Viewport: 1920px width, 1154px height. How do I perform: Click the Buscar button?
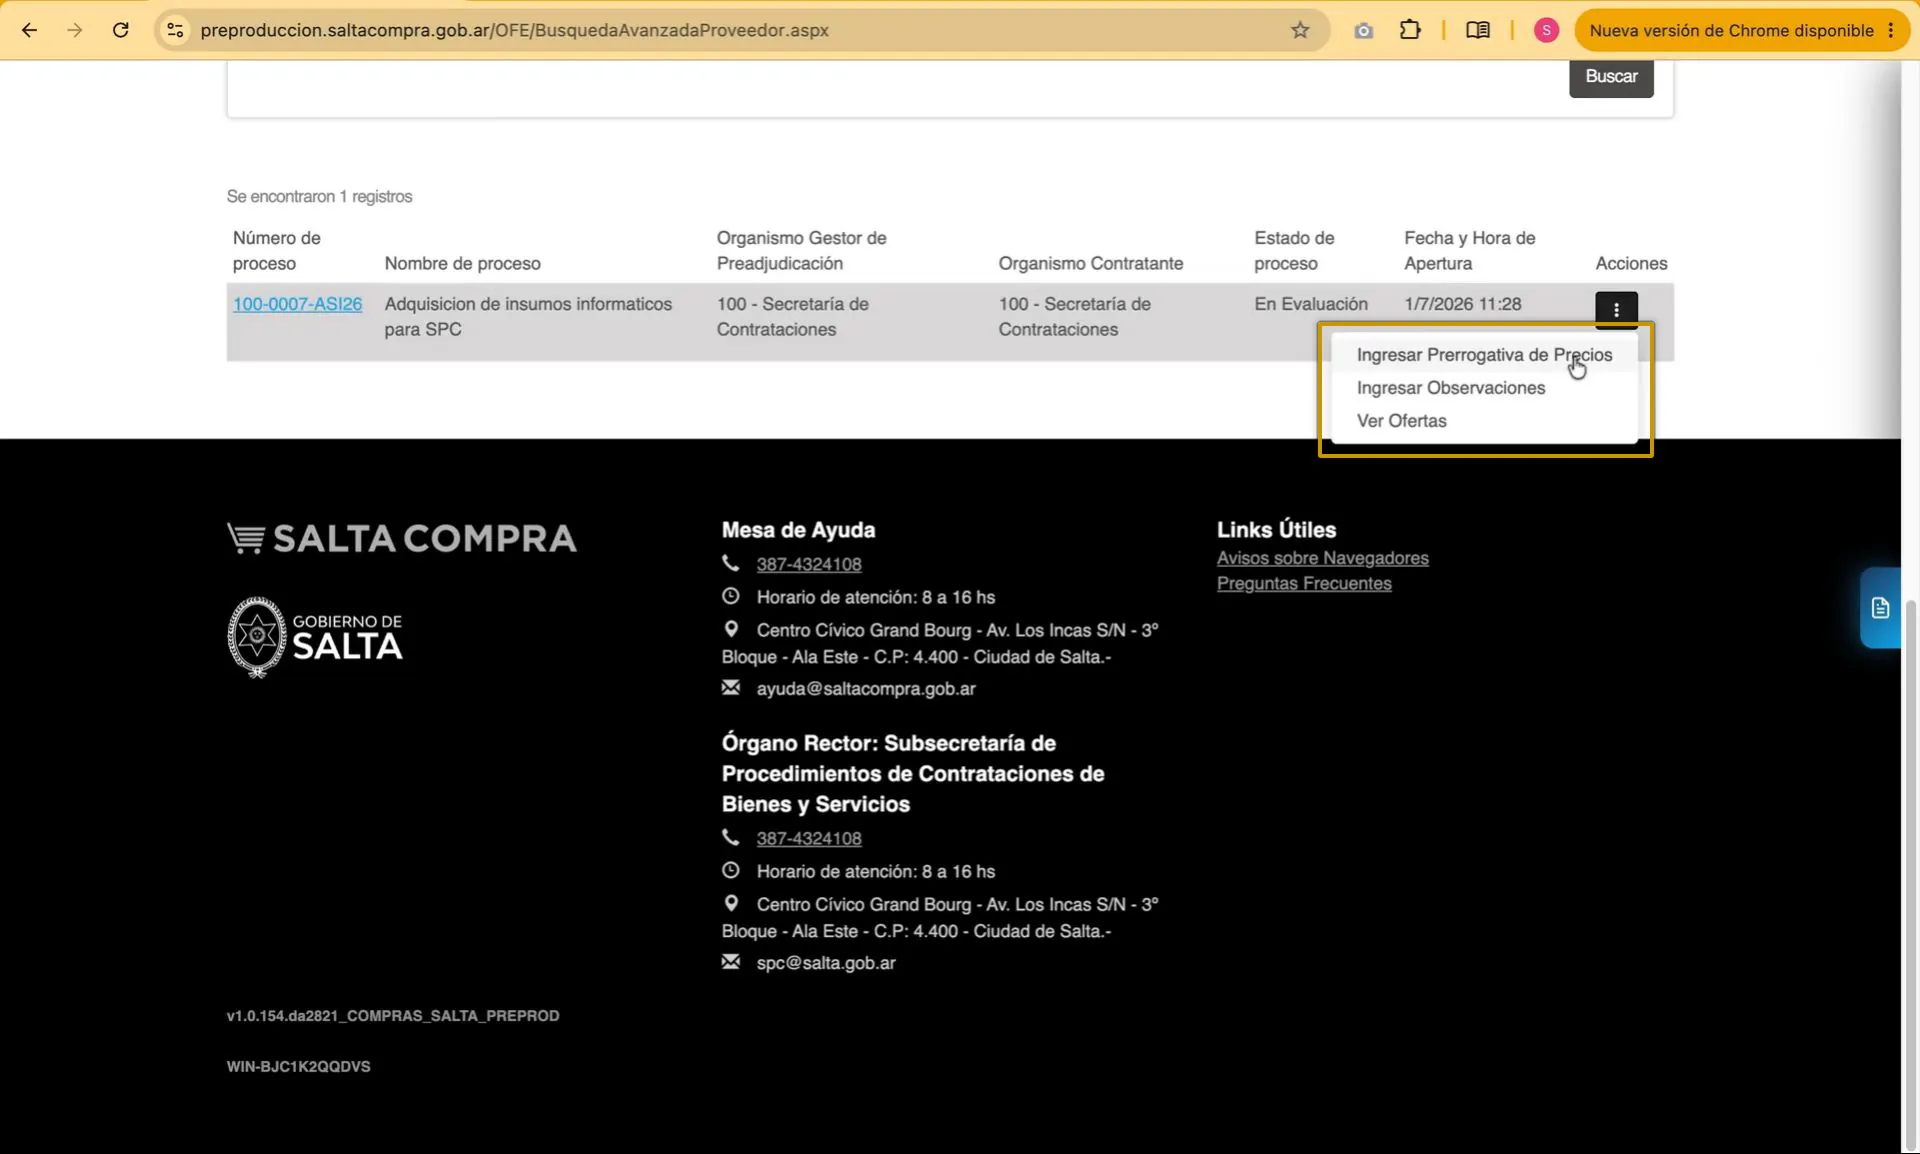pyautogui.click(x=1611, y=77)
